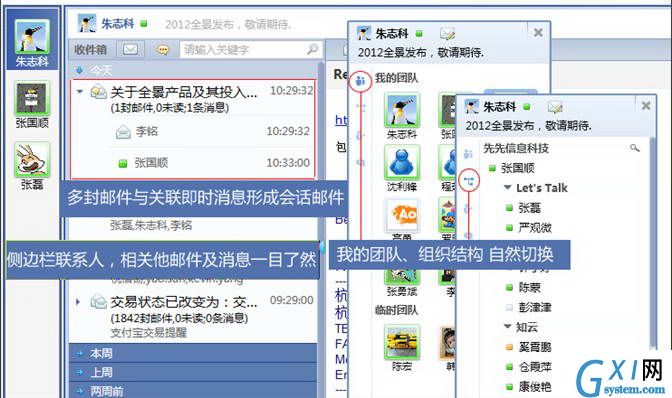672x398 pixels.
Task: Select 奚胥鹏 under 知云
Action: coord(535,347)
